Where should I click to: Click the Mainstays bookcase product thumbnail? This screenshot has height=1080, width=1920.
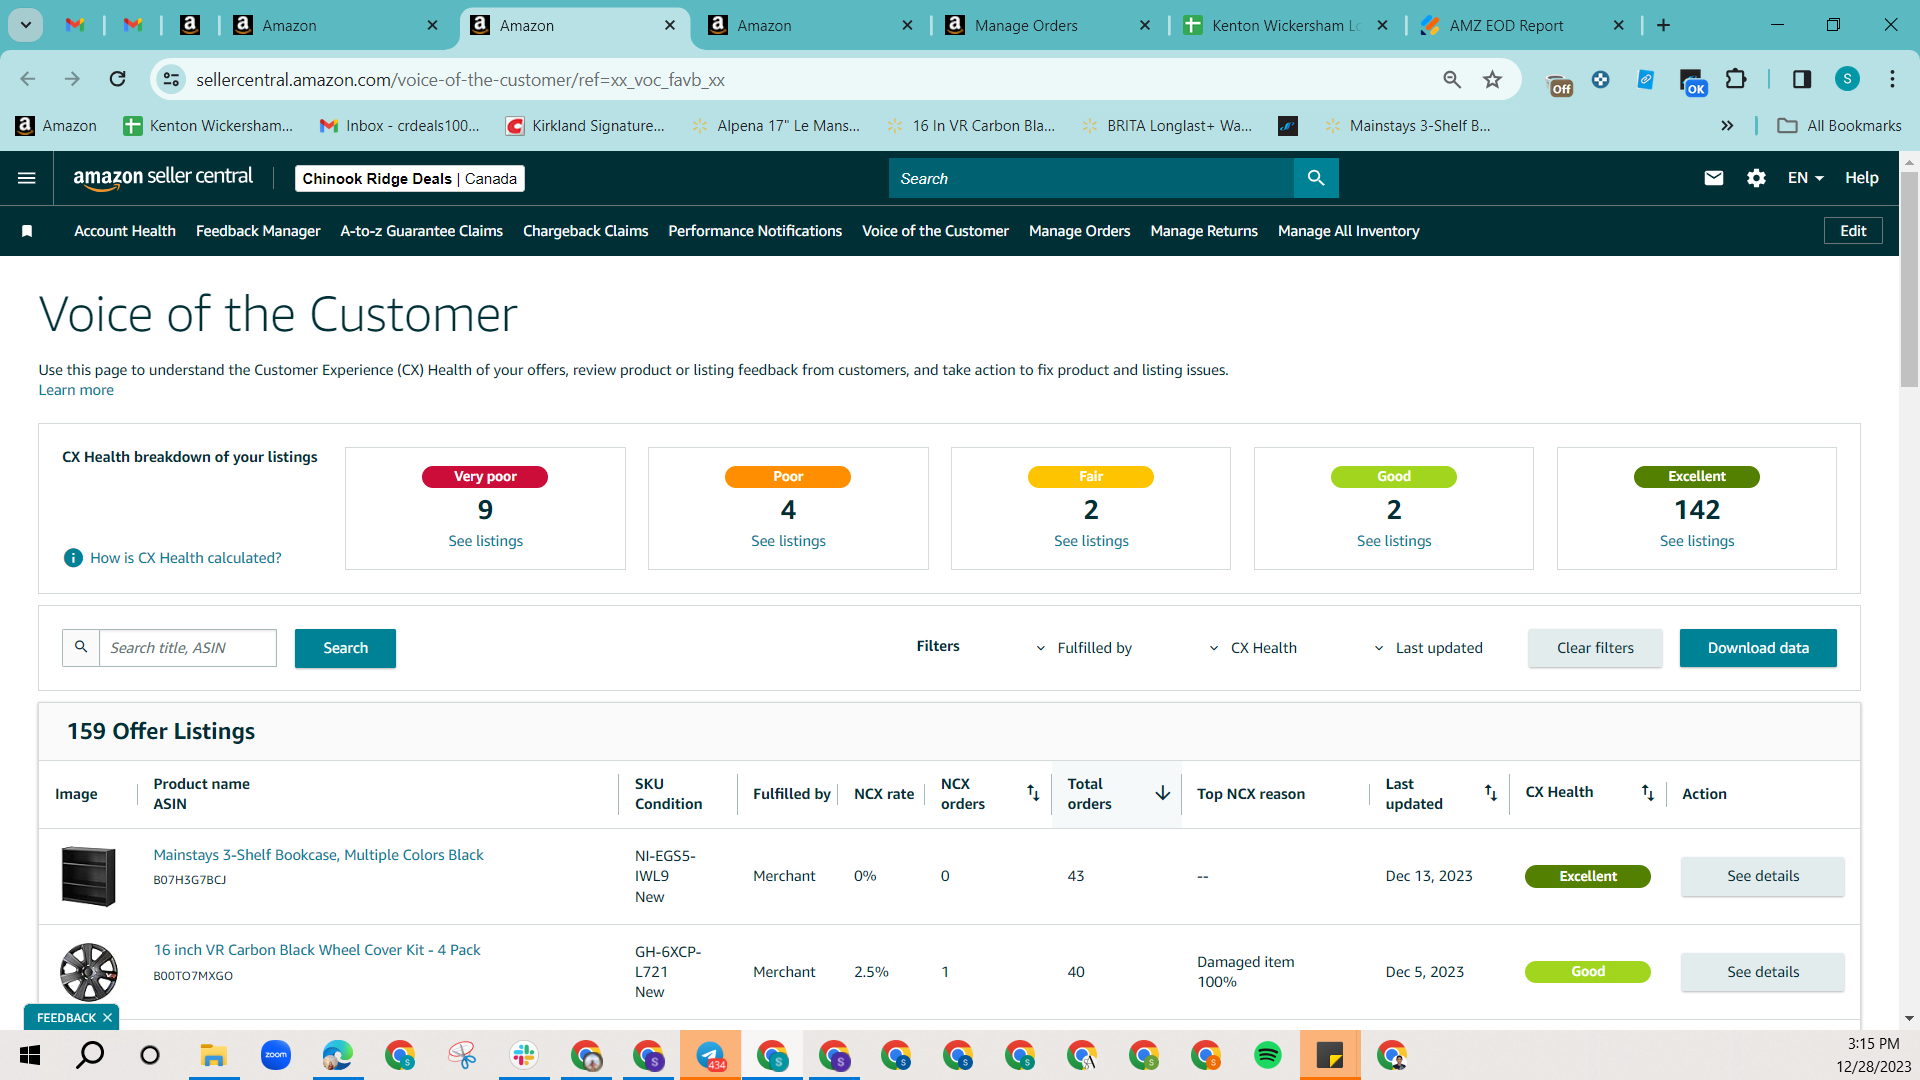click(89, 876)
